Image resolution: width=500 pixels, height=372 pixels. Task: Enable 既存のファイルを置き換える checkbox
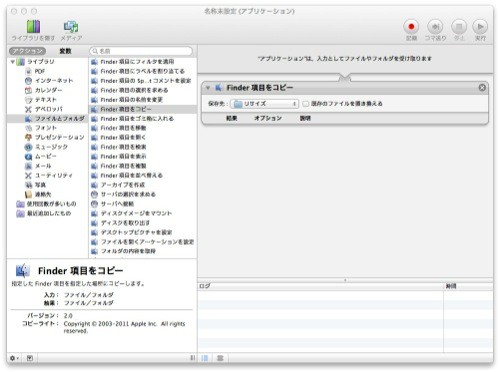(305, 104)
